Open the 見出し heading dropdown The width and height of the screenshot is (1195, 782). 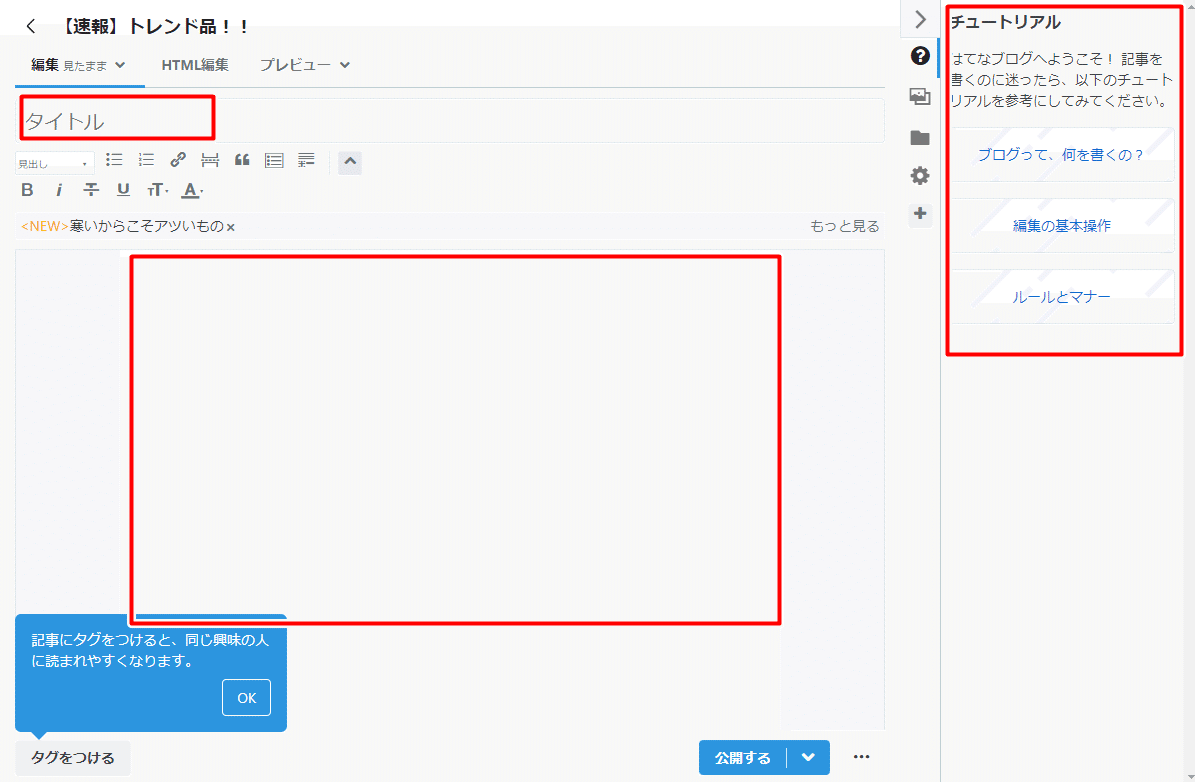(x=54, y=163)
